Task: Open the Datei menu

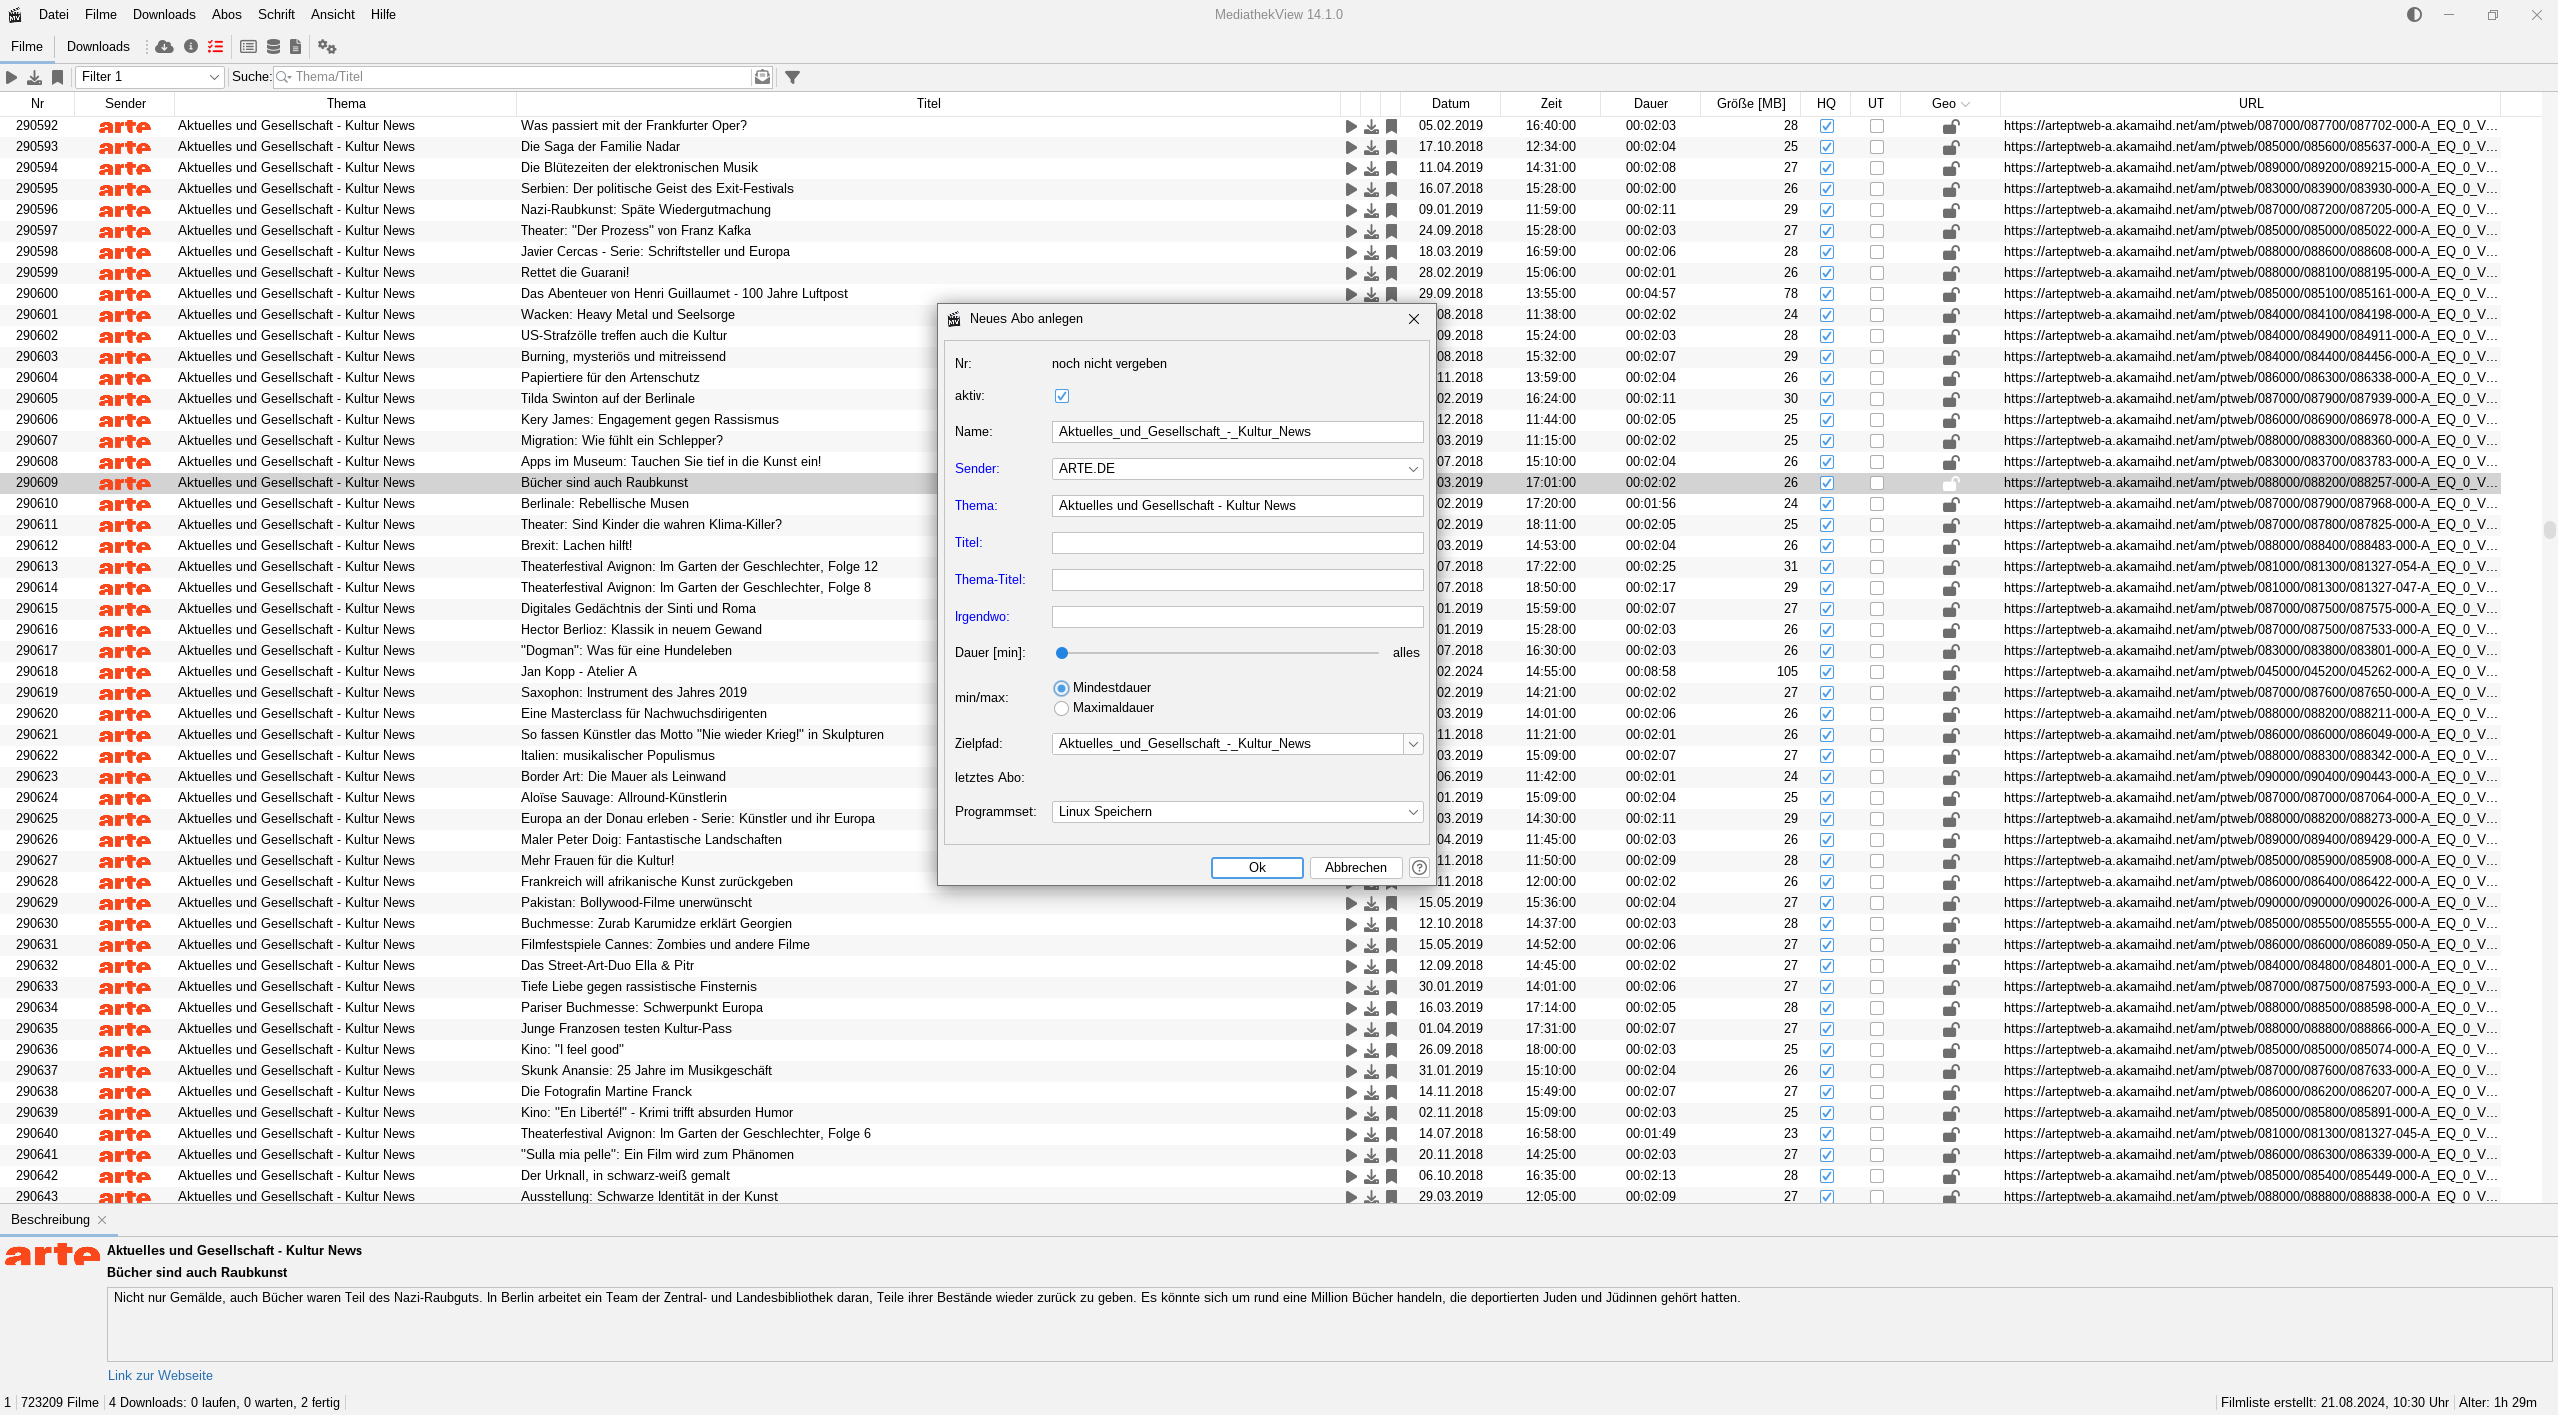Action: click(54, 15)
